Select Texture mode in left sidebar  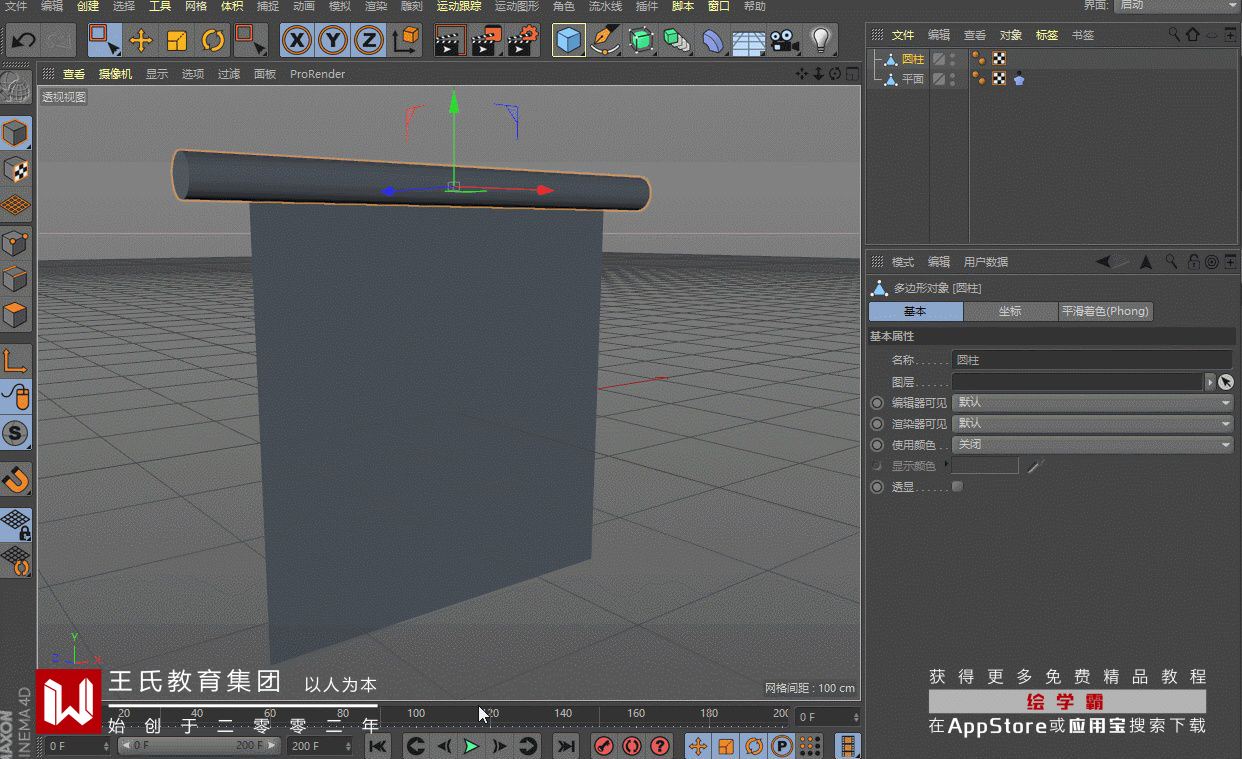pyautogui.click(x=16, y=170)
